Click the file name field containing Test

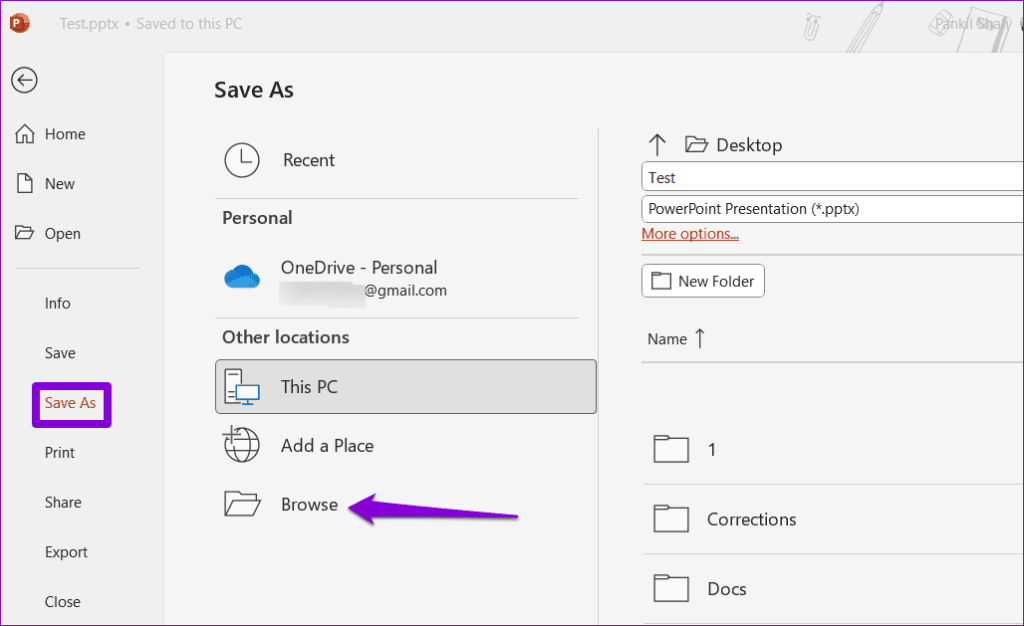coord(832,177)
